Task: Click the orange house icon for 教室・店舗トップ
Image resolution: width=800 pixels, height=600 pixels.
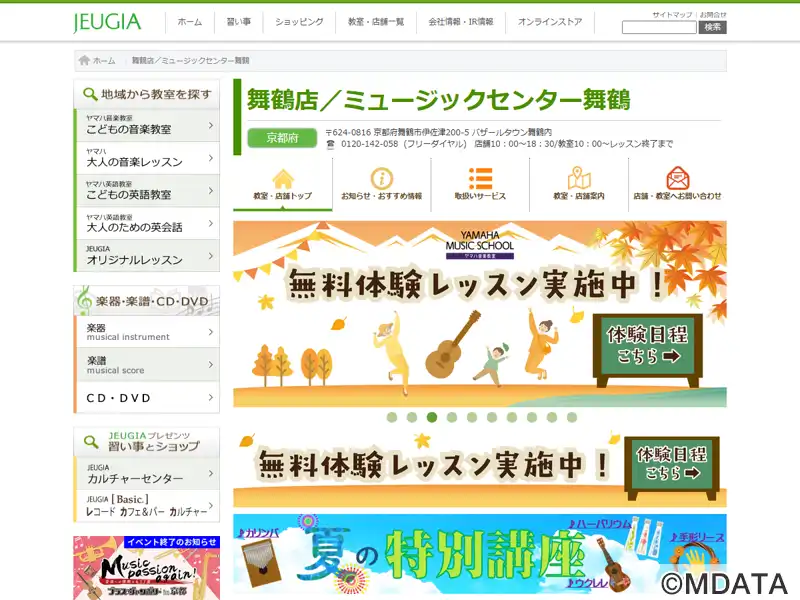Action: pyautogui.click(x=283, y=179)
